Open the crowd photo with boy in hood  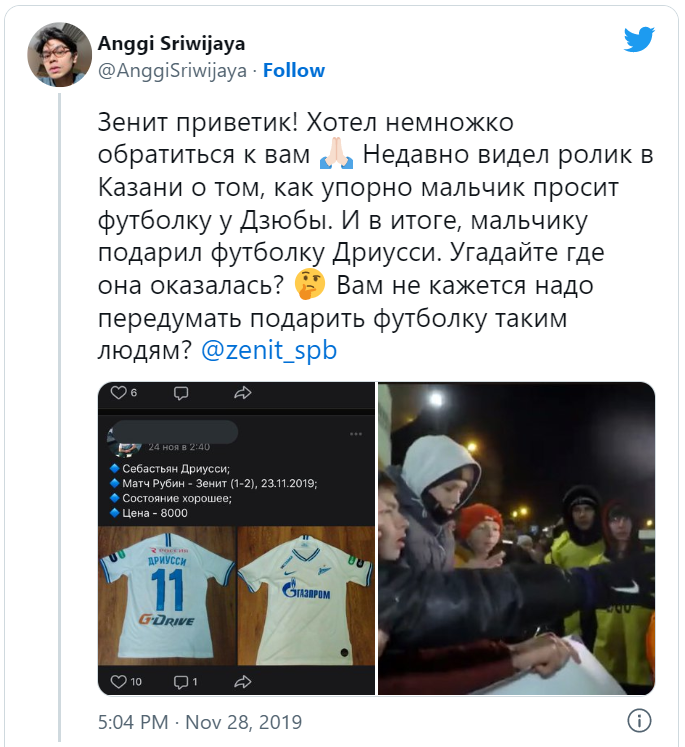pos(516,538)
